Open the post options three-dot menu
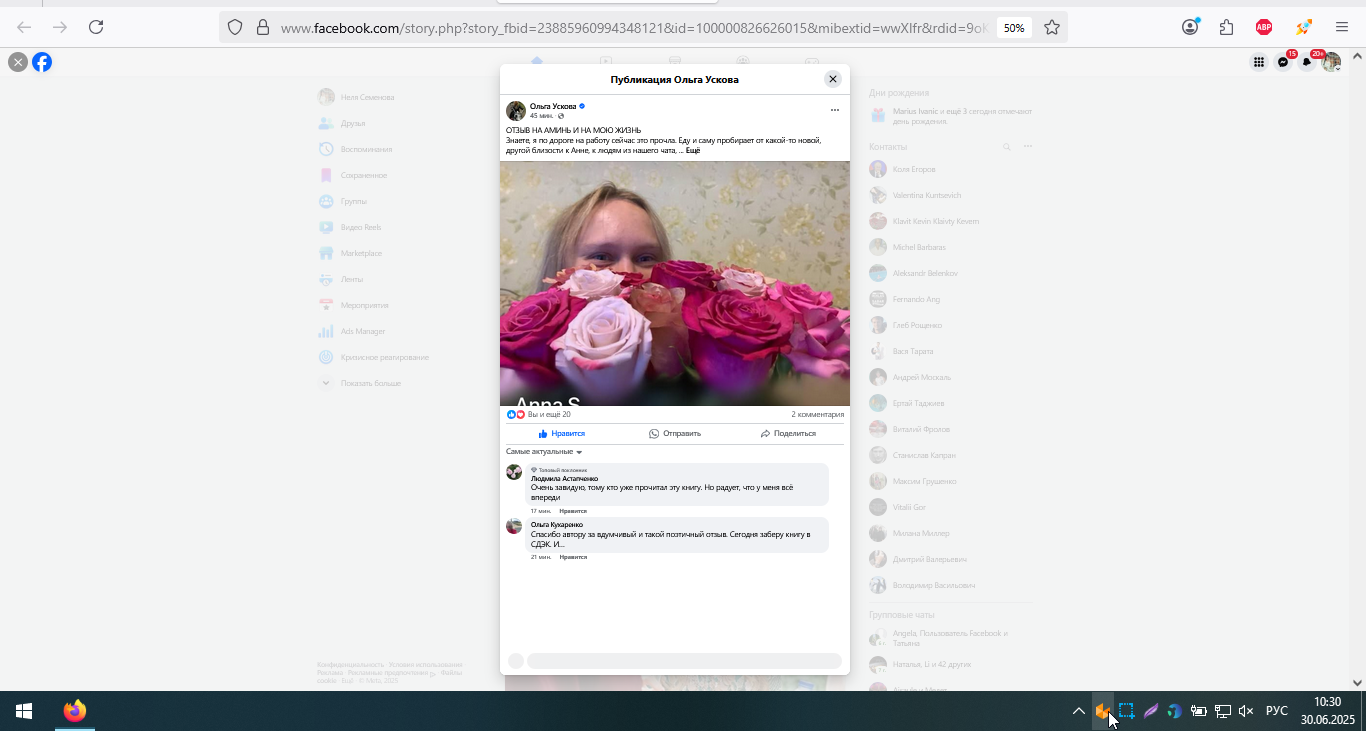Image resolution: width=1366 pixels, height=731 pixels. point(835,110)
